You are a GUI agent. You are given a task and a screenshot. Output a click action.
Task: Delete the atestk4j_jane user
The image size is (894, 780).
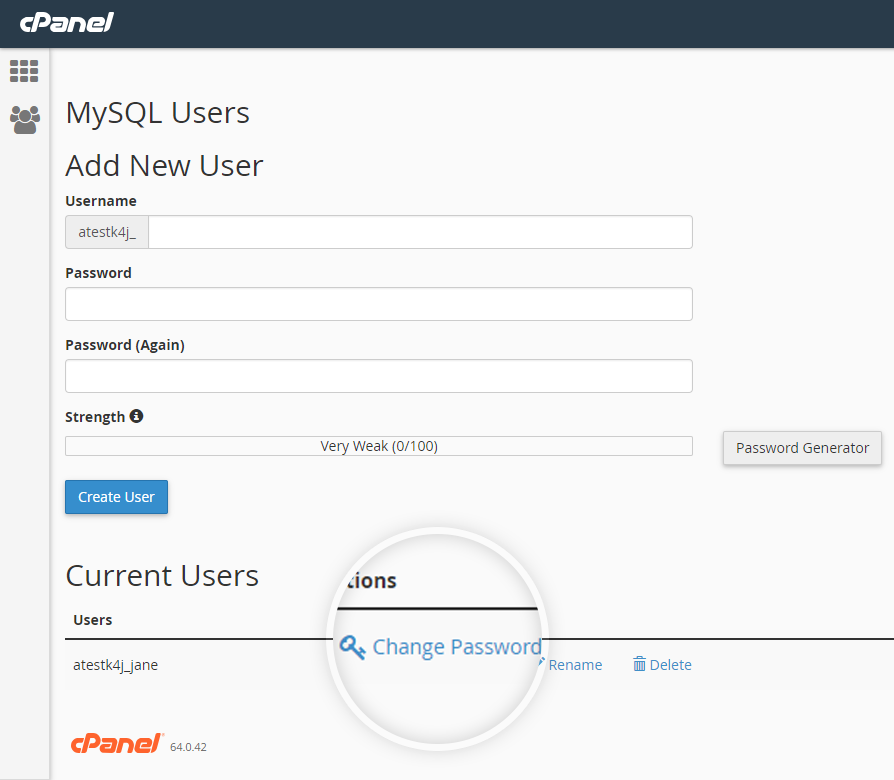tap(670, 665)
